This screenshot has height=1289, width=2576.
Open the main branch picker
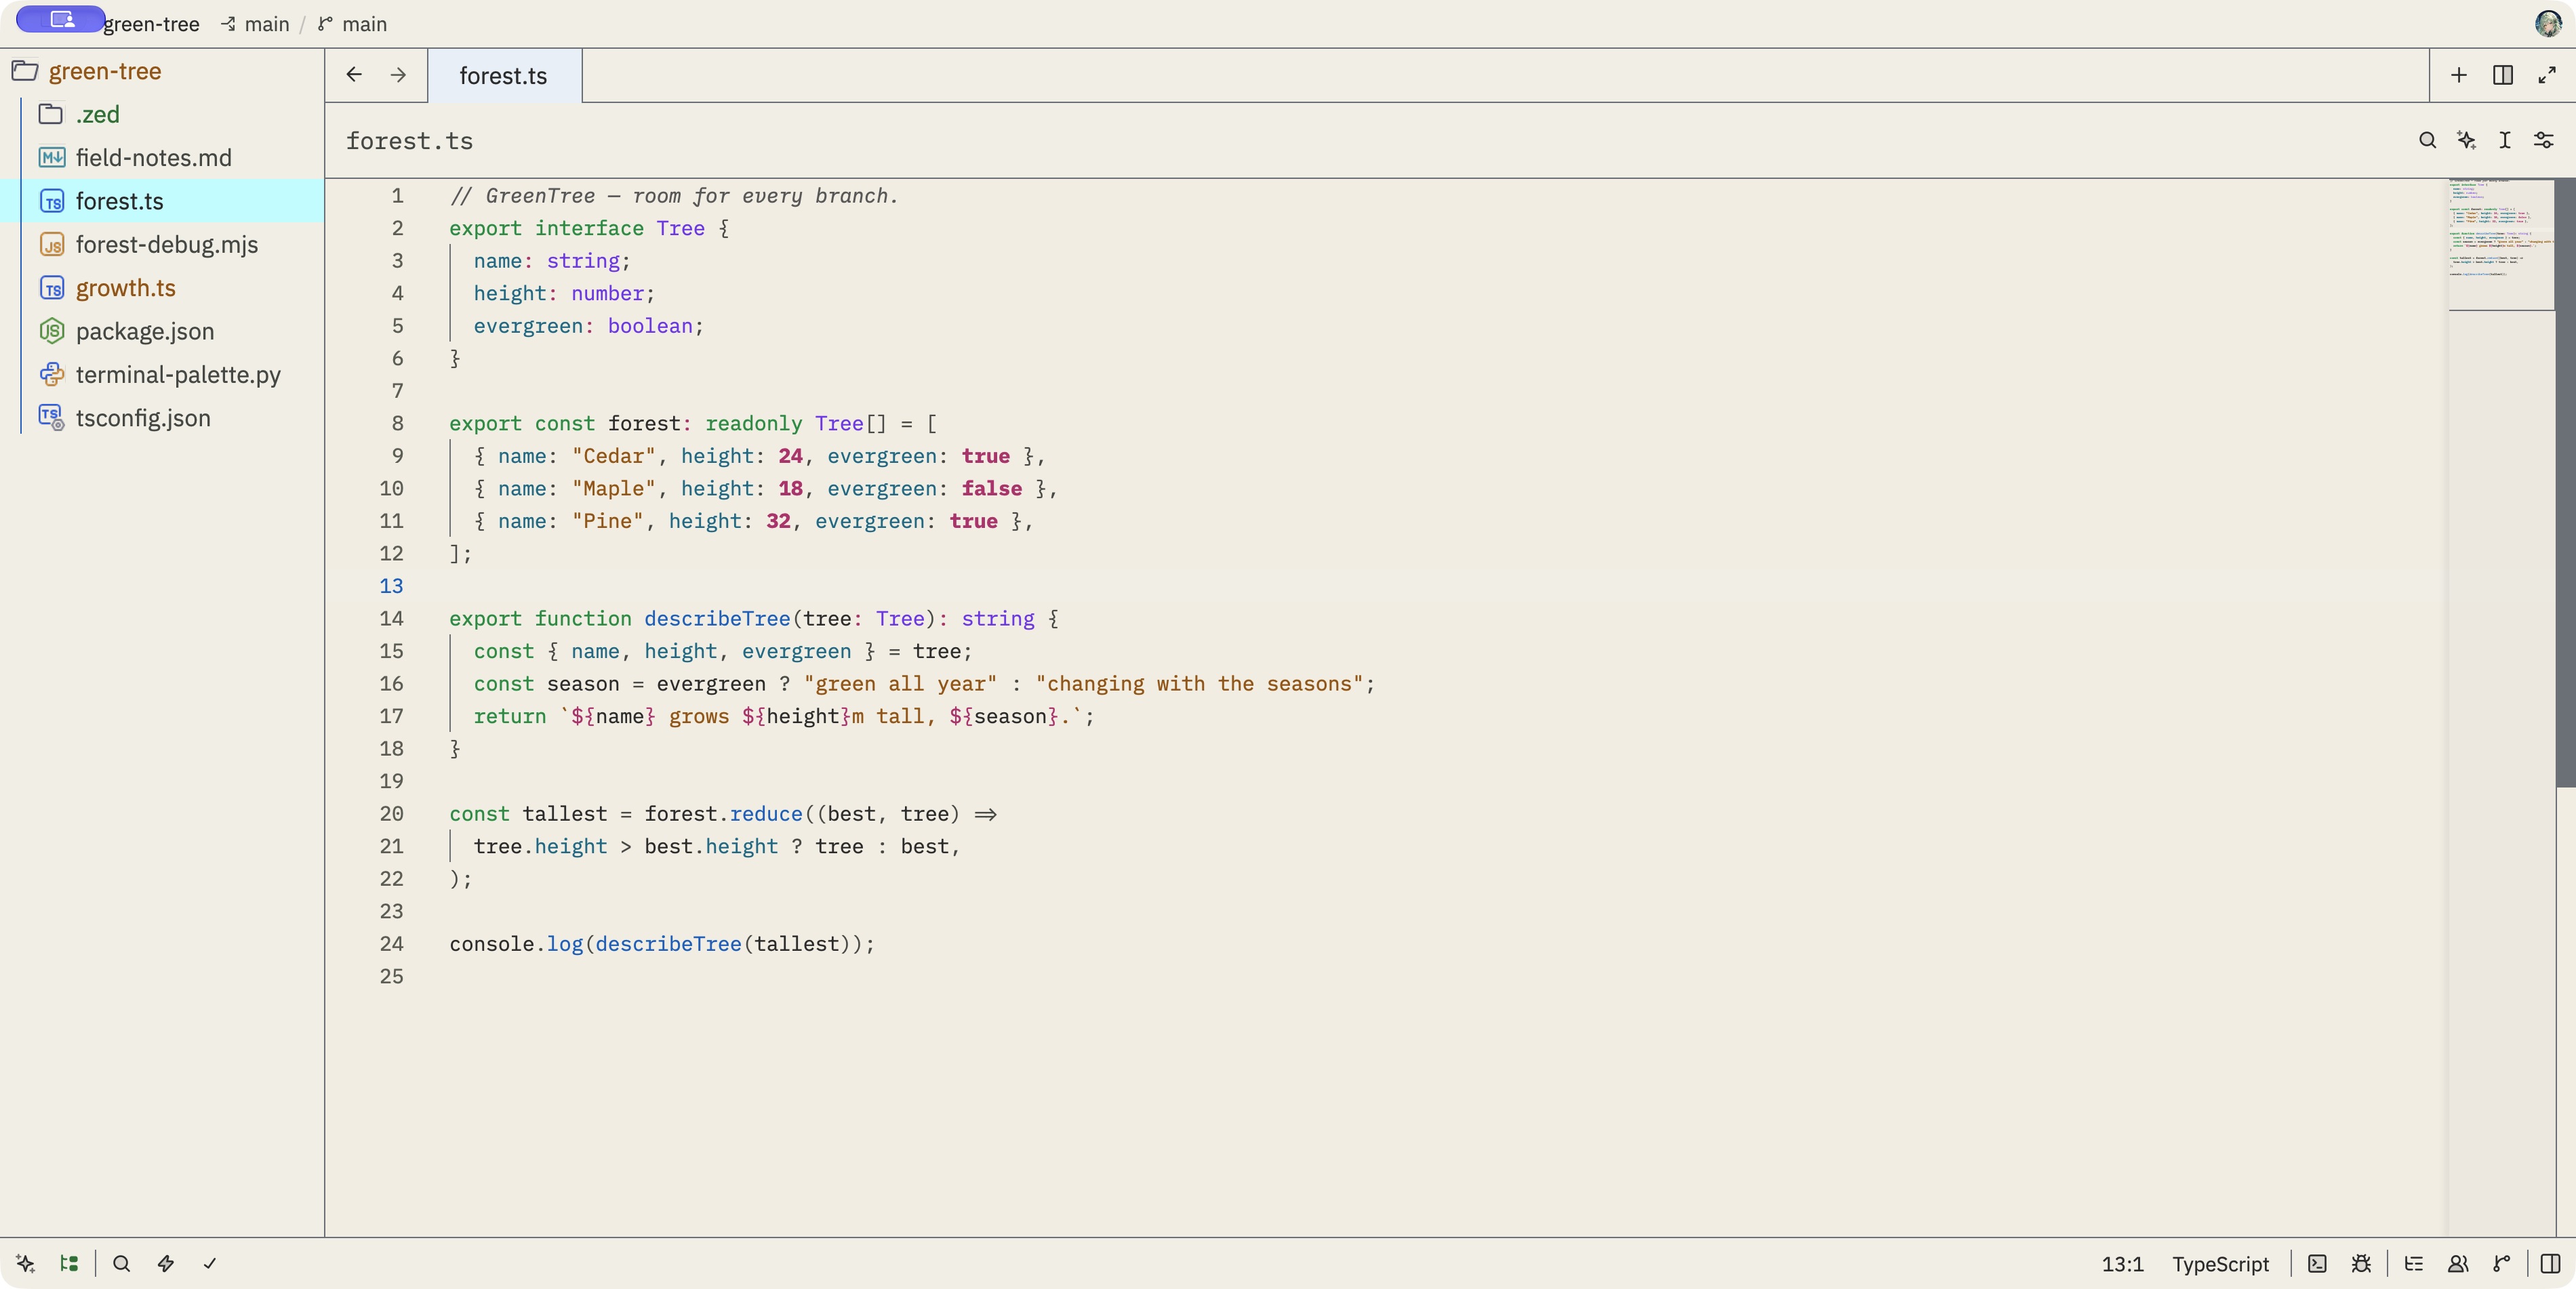point(353,24)
